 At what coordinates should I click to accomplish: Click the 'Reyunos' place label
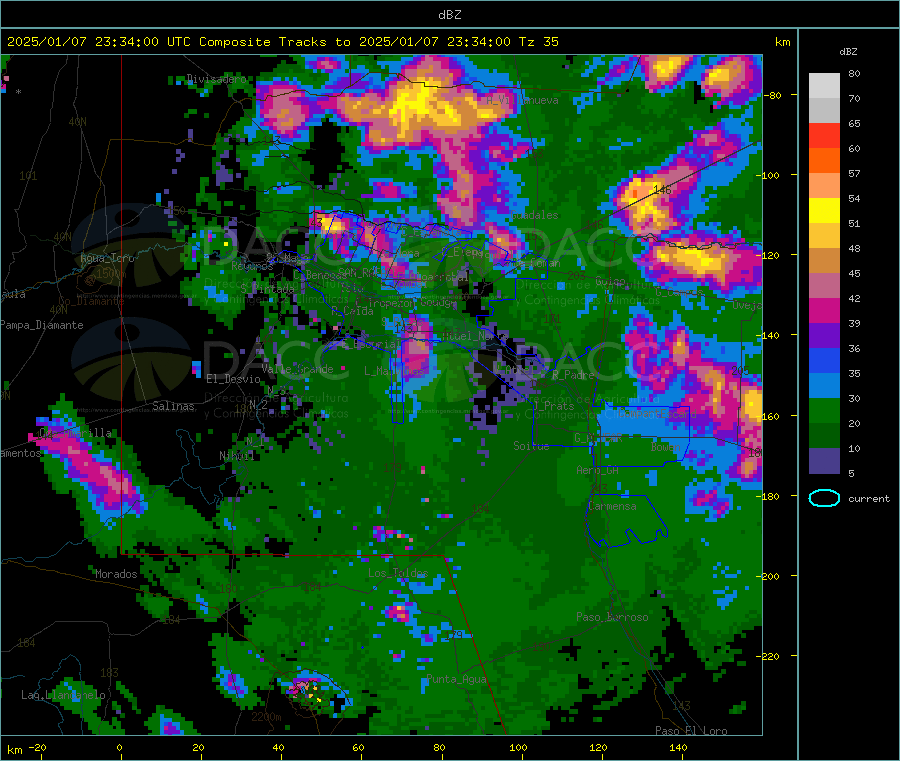click(x=252, y=266)
